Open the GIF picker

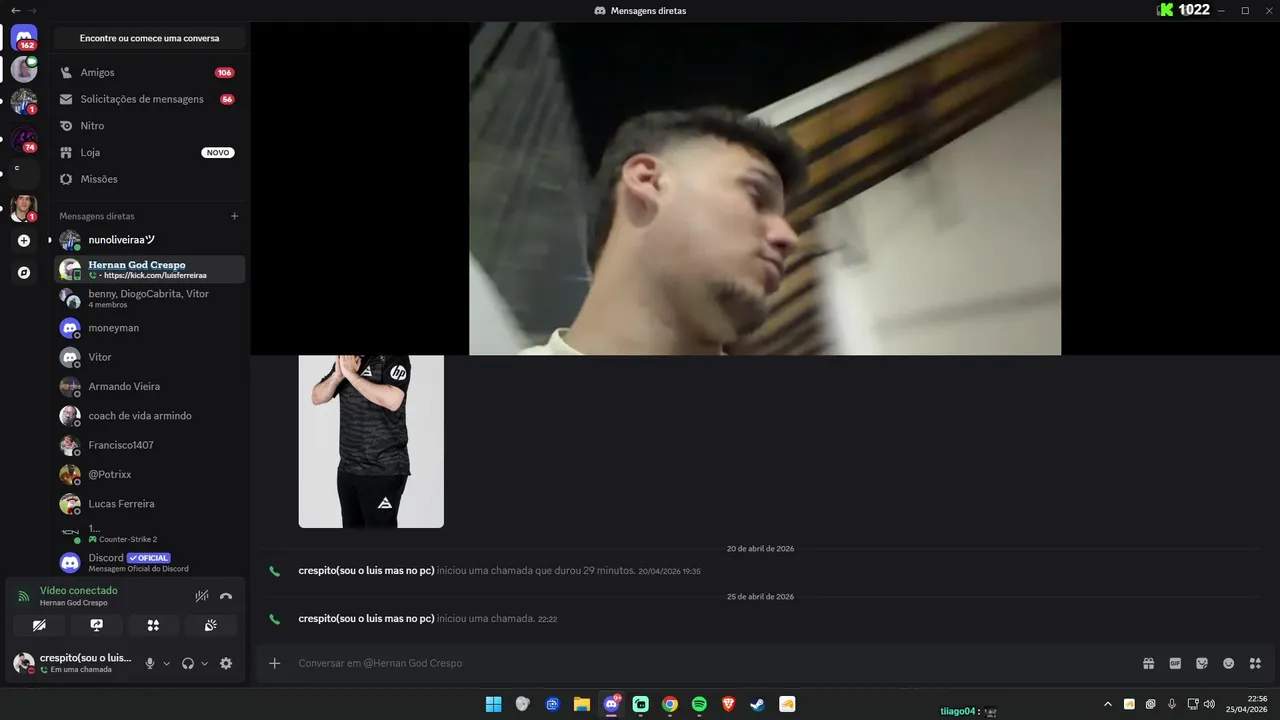click(x=1175, y=663)
